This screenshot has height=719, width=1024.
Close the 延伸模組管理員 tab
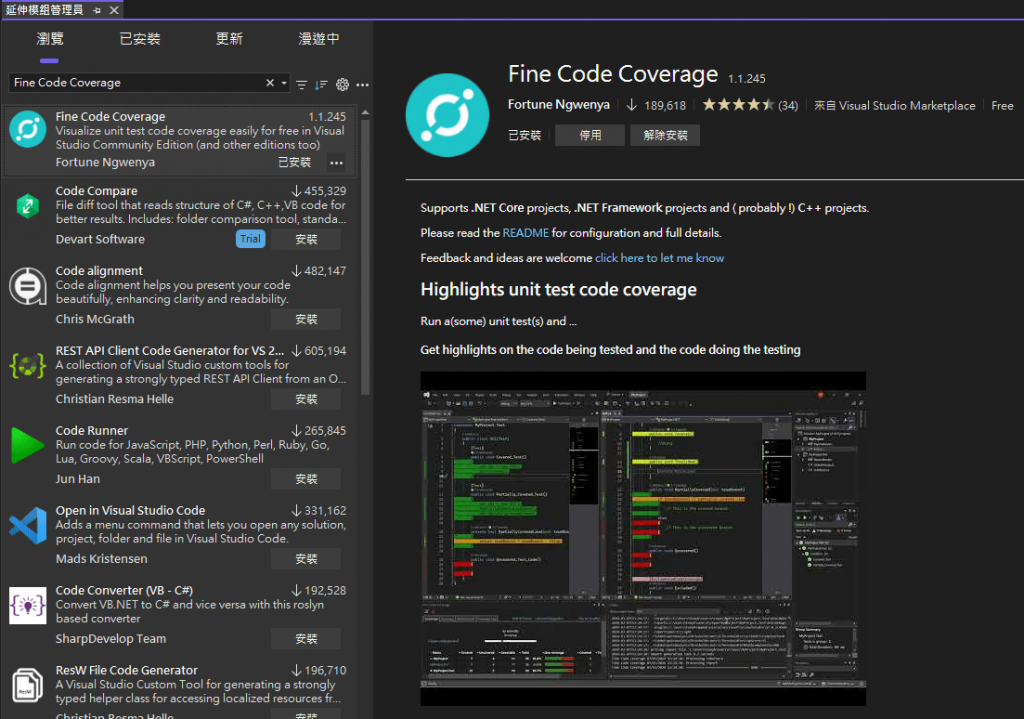pos(114,10)
